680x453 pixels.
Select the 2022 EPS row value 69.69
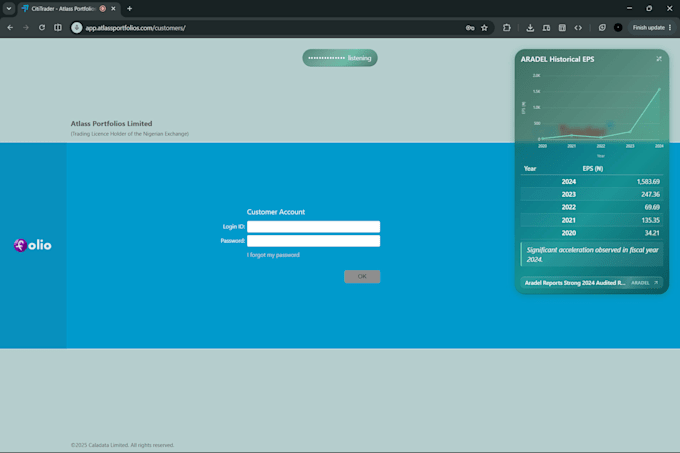click(652, 207)
